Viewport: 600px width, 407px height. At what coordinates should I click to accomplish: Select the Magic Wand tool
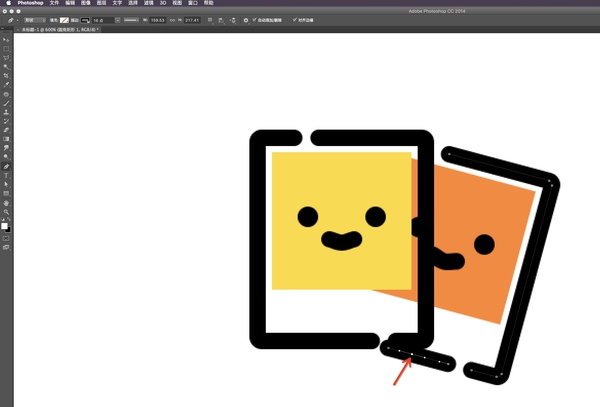click(6, 67)
